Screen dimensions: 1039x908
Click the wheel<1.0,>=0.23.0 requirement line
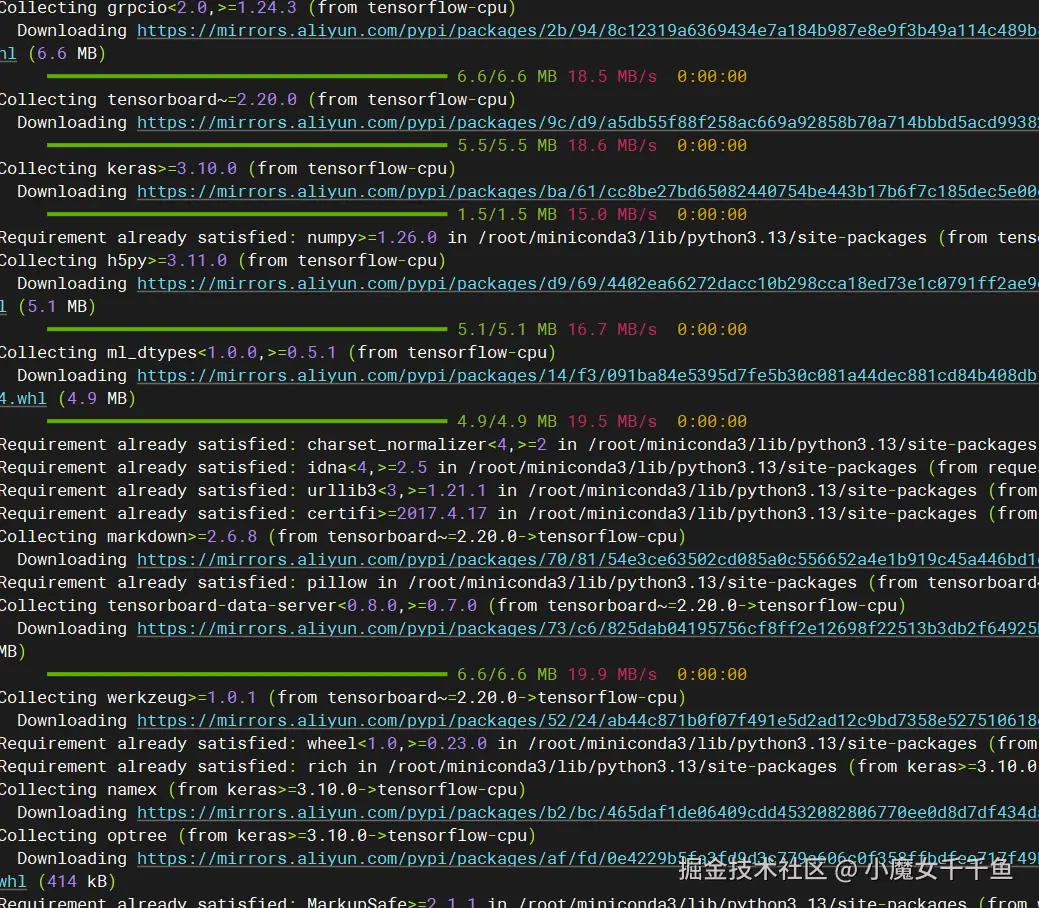click(520, 744)
